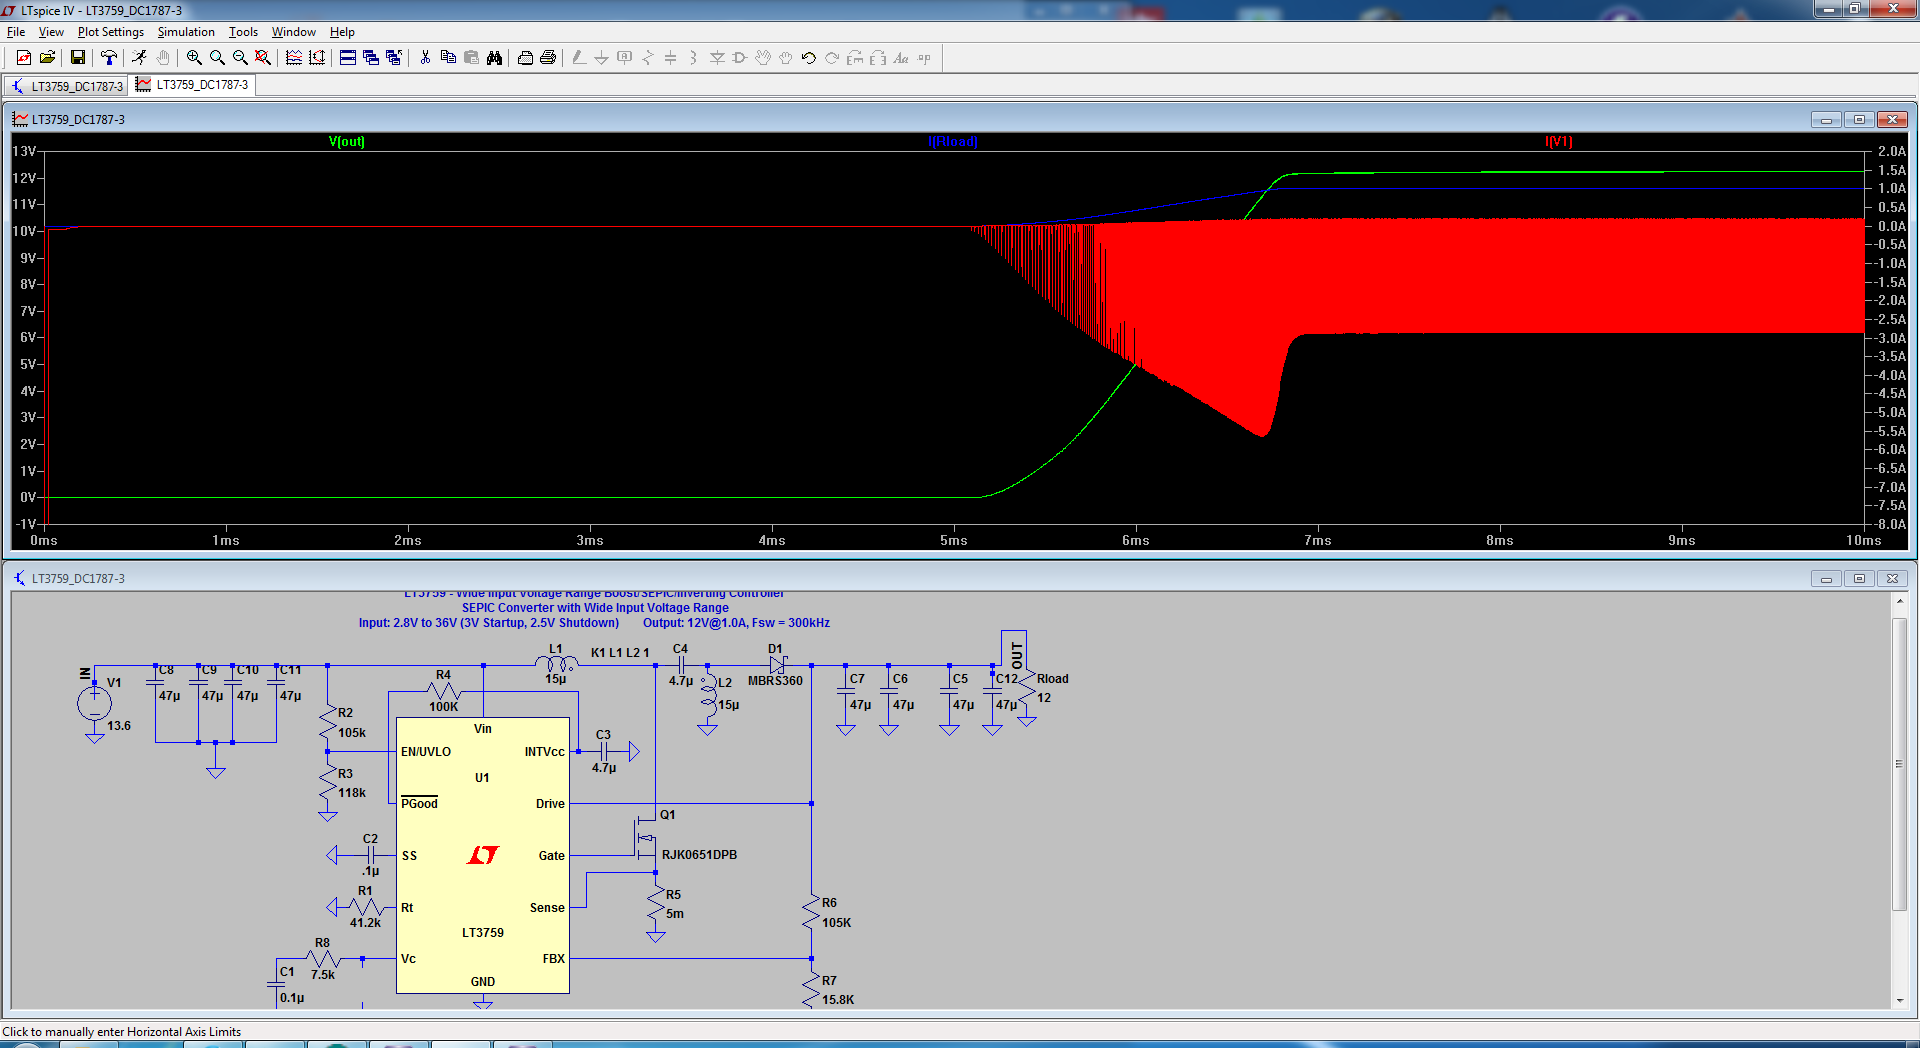Click the R6 105K resistor value
The image size is (1920, 1048).
coord(836,923)
